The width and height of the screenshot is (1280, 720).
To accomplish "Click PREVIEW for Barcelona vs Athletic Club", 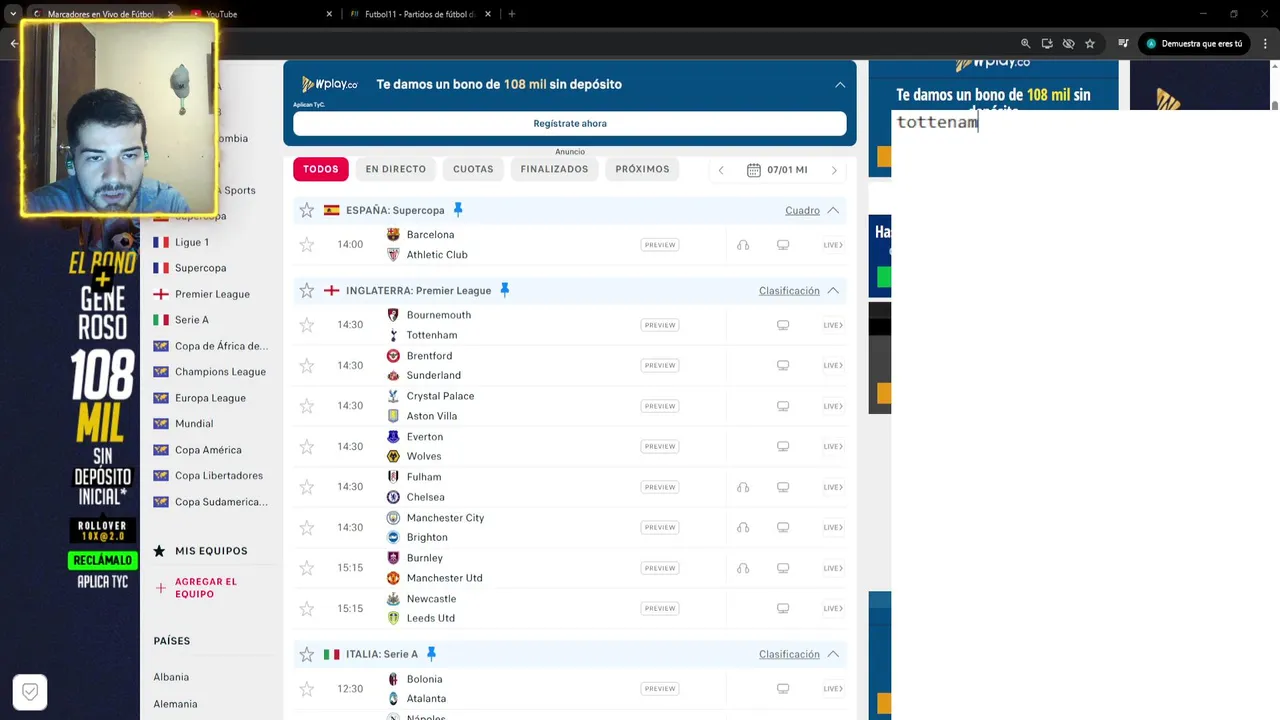I will pyautogui.click(x=660, y=245).
